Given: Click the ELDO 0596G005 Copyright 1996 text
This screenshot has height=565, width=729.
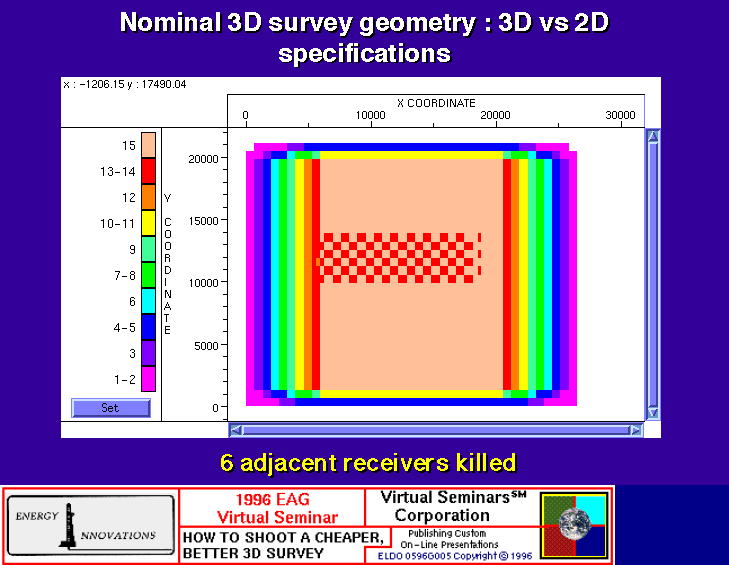Looking at the screenshot, I should [455, 556].
